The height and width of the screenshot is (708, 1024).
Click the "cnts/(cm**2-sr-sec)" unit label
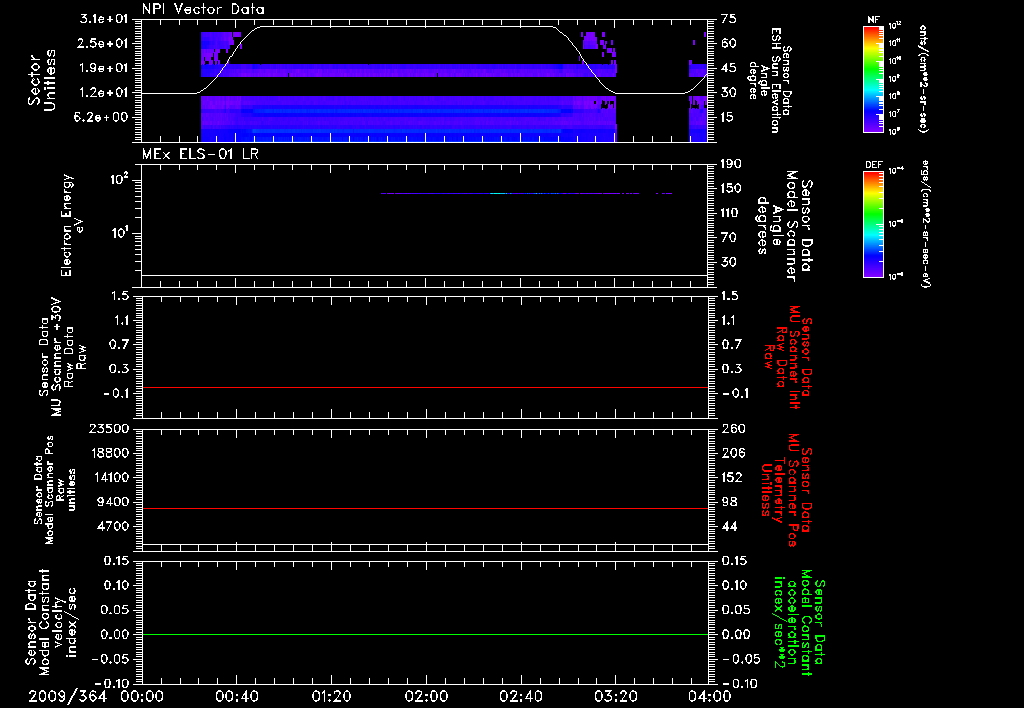923,78
